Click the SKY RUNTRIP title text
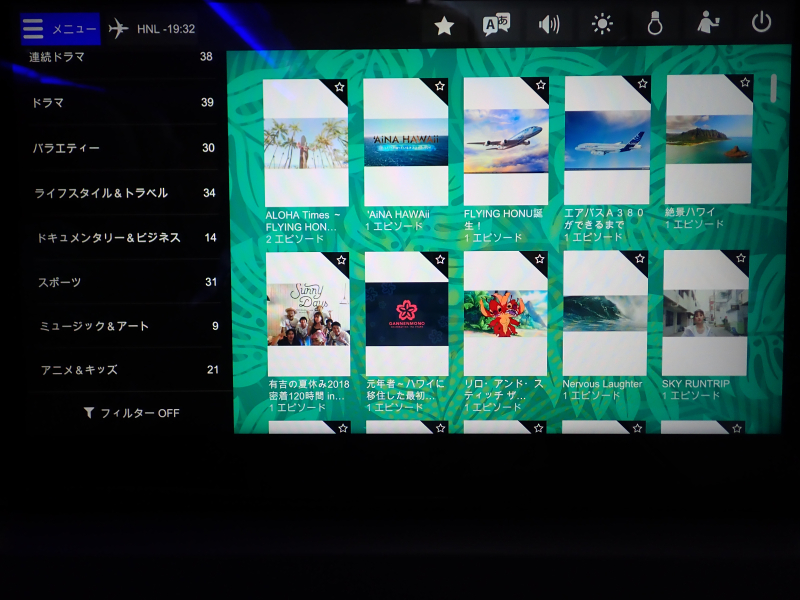The height and width of the screenshot is (600, 800). (x=696, y=383)
